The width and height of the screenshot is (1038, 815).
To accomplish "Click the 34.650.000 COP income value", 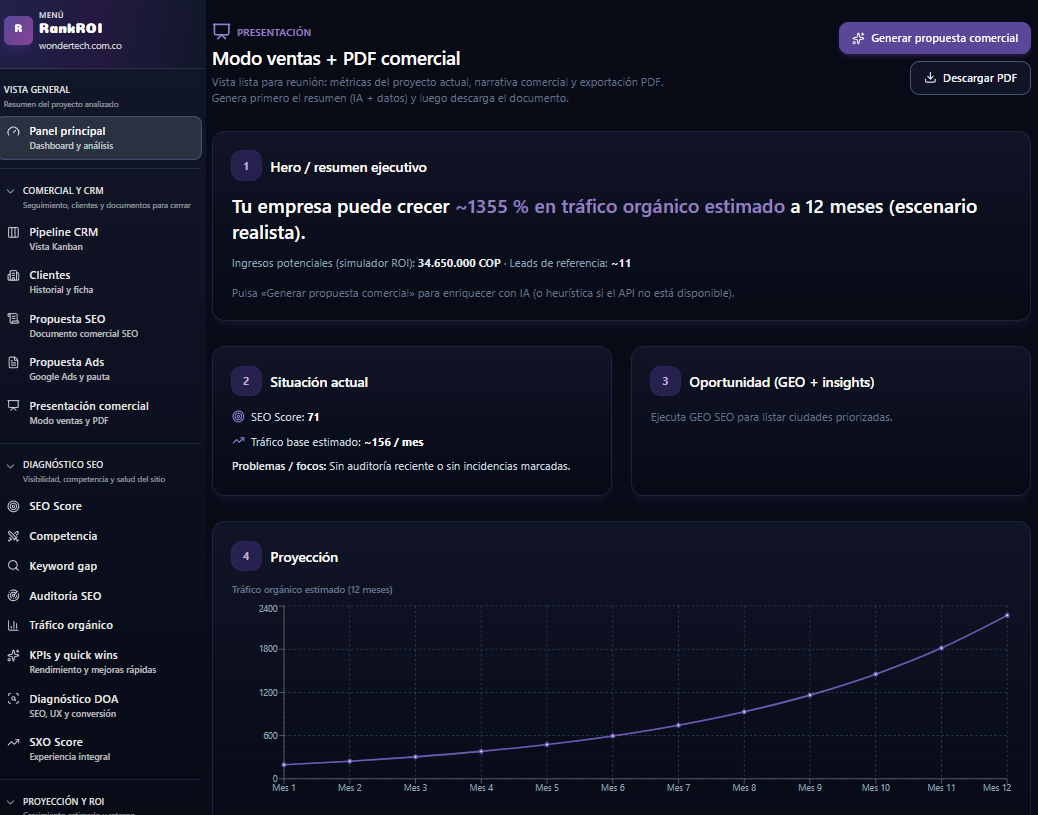I will [x=459, y=264].
